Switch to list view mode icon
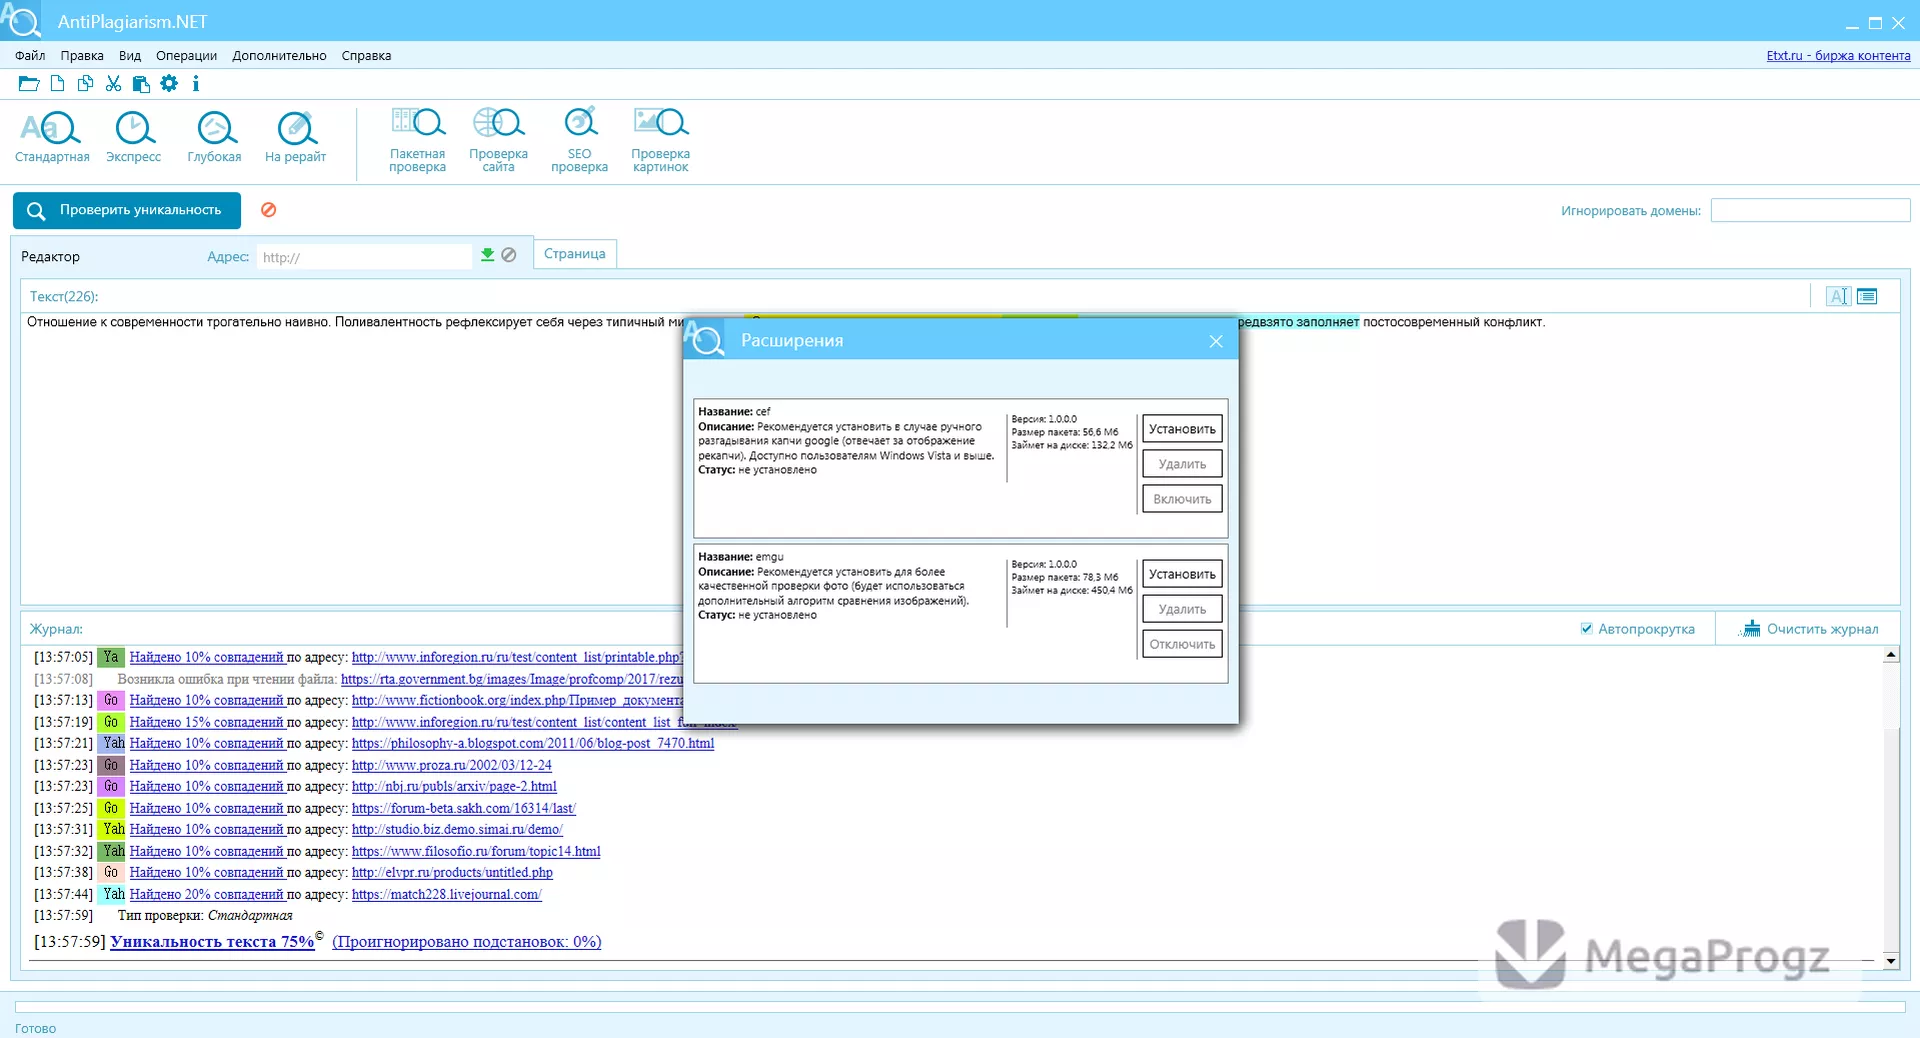1920x1038 pixels. pos(1867,296)
